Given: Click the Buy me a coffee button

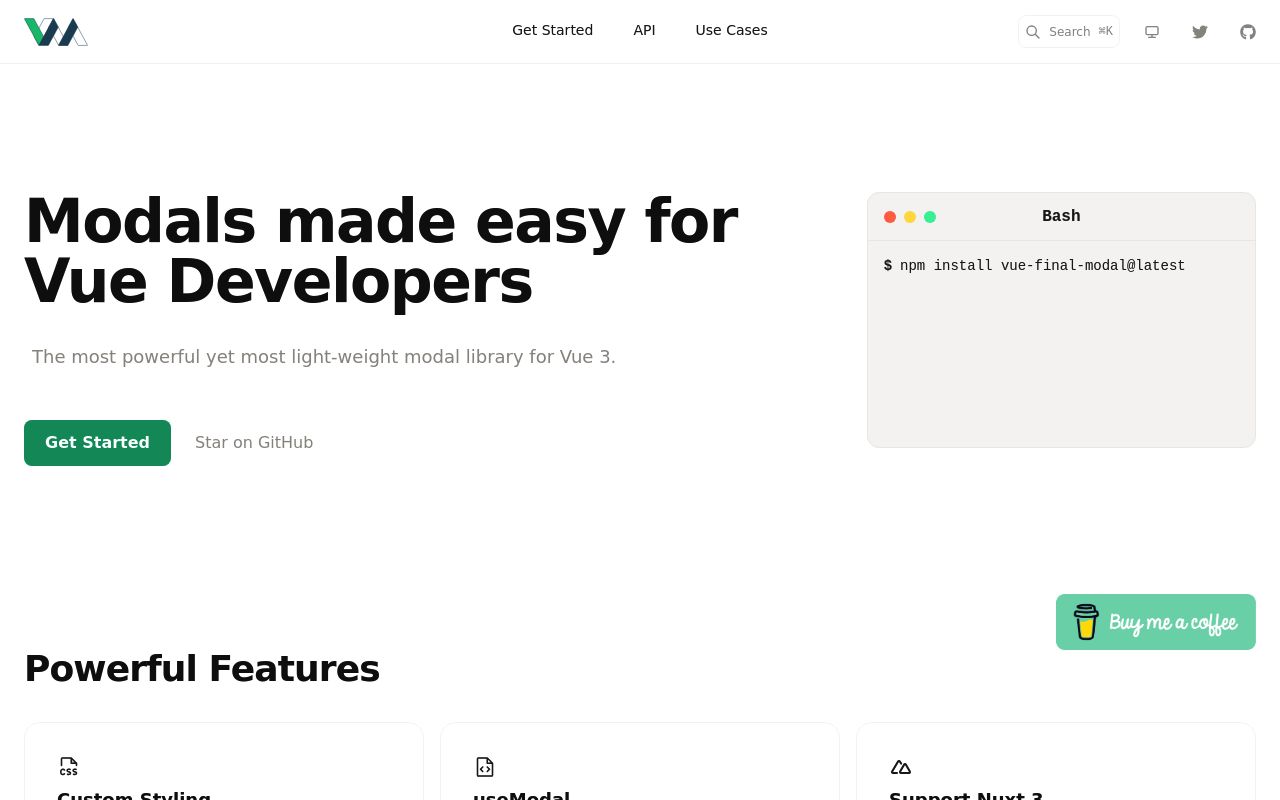Looking at the screenshot, I should 1155,621.
